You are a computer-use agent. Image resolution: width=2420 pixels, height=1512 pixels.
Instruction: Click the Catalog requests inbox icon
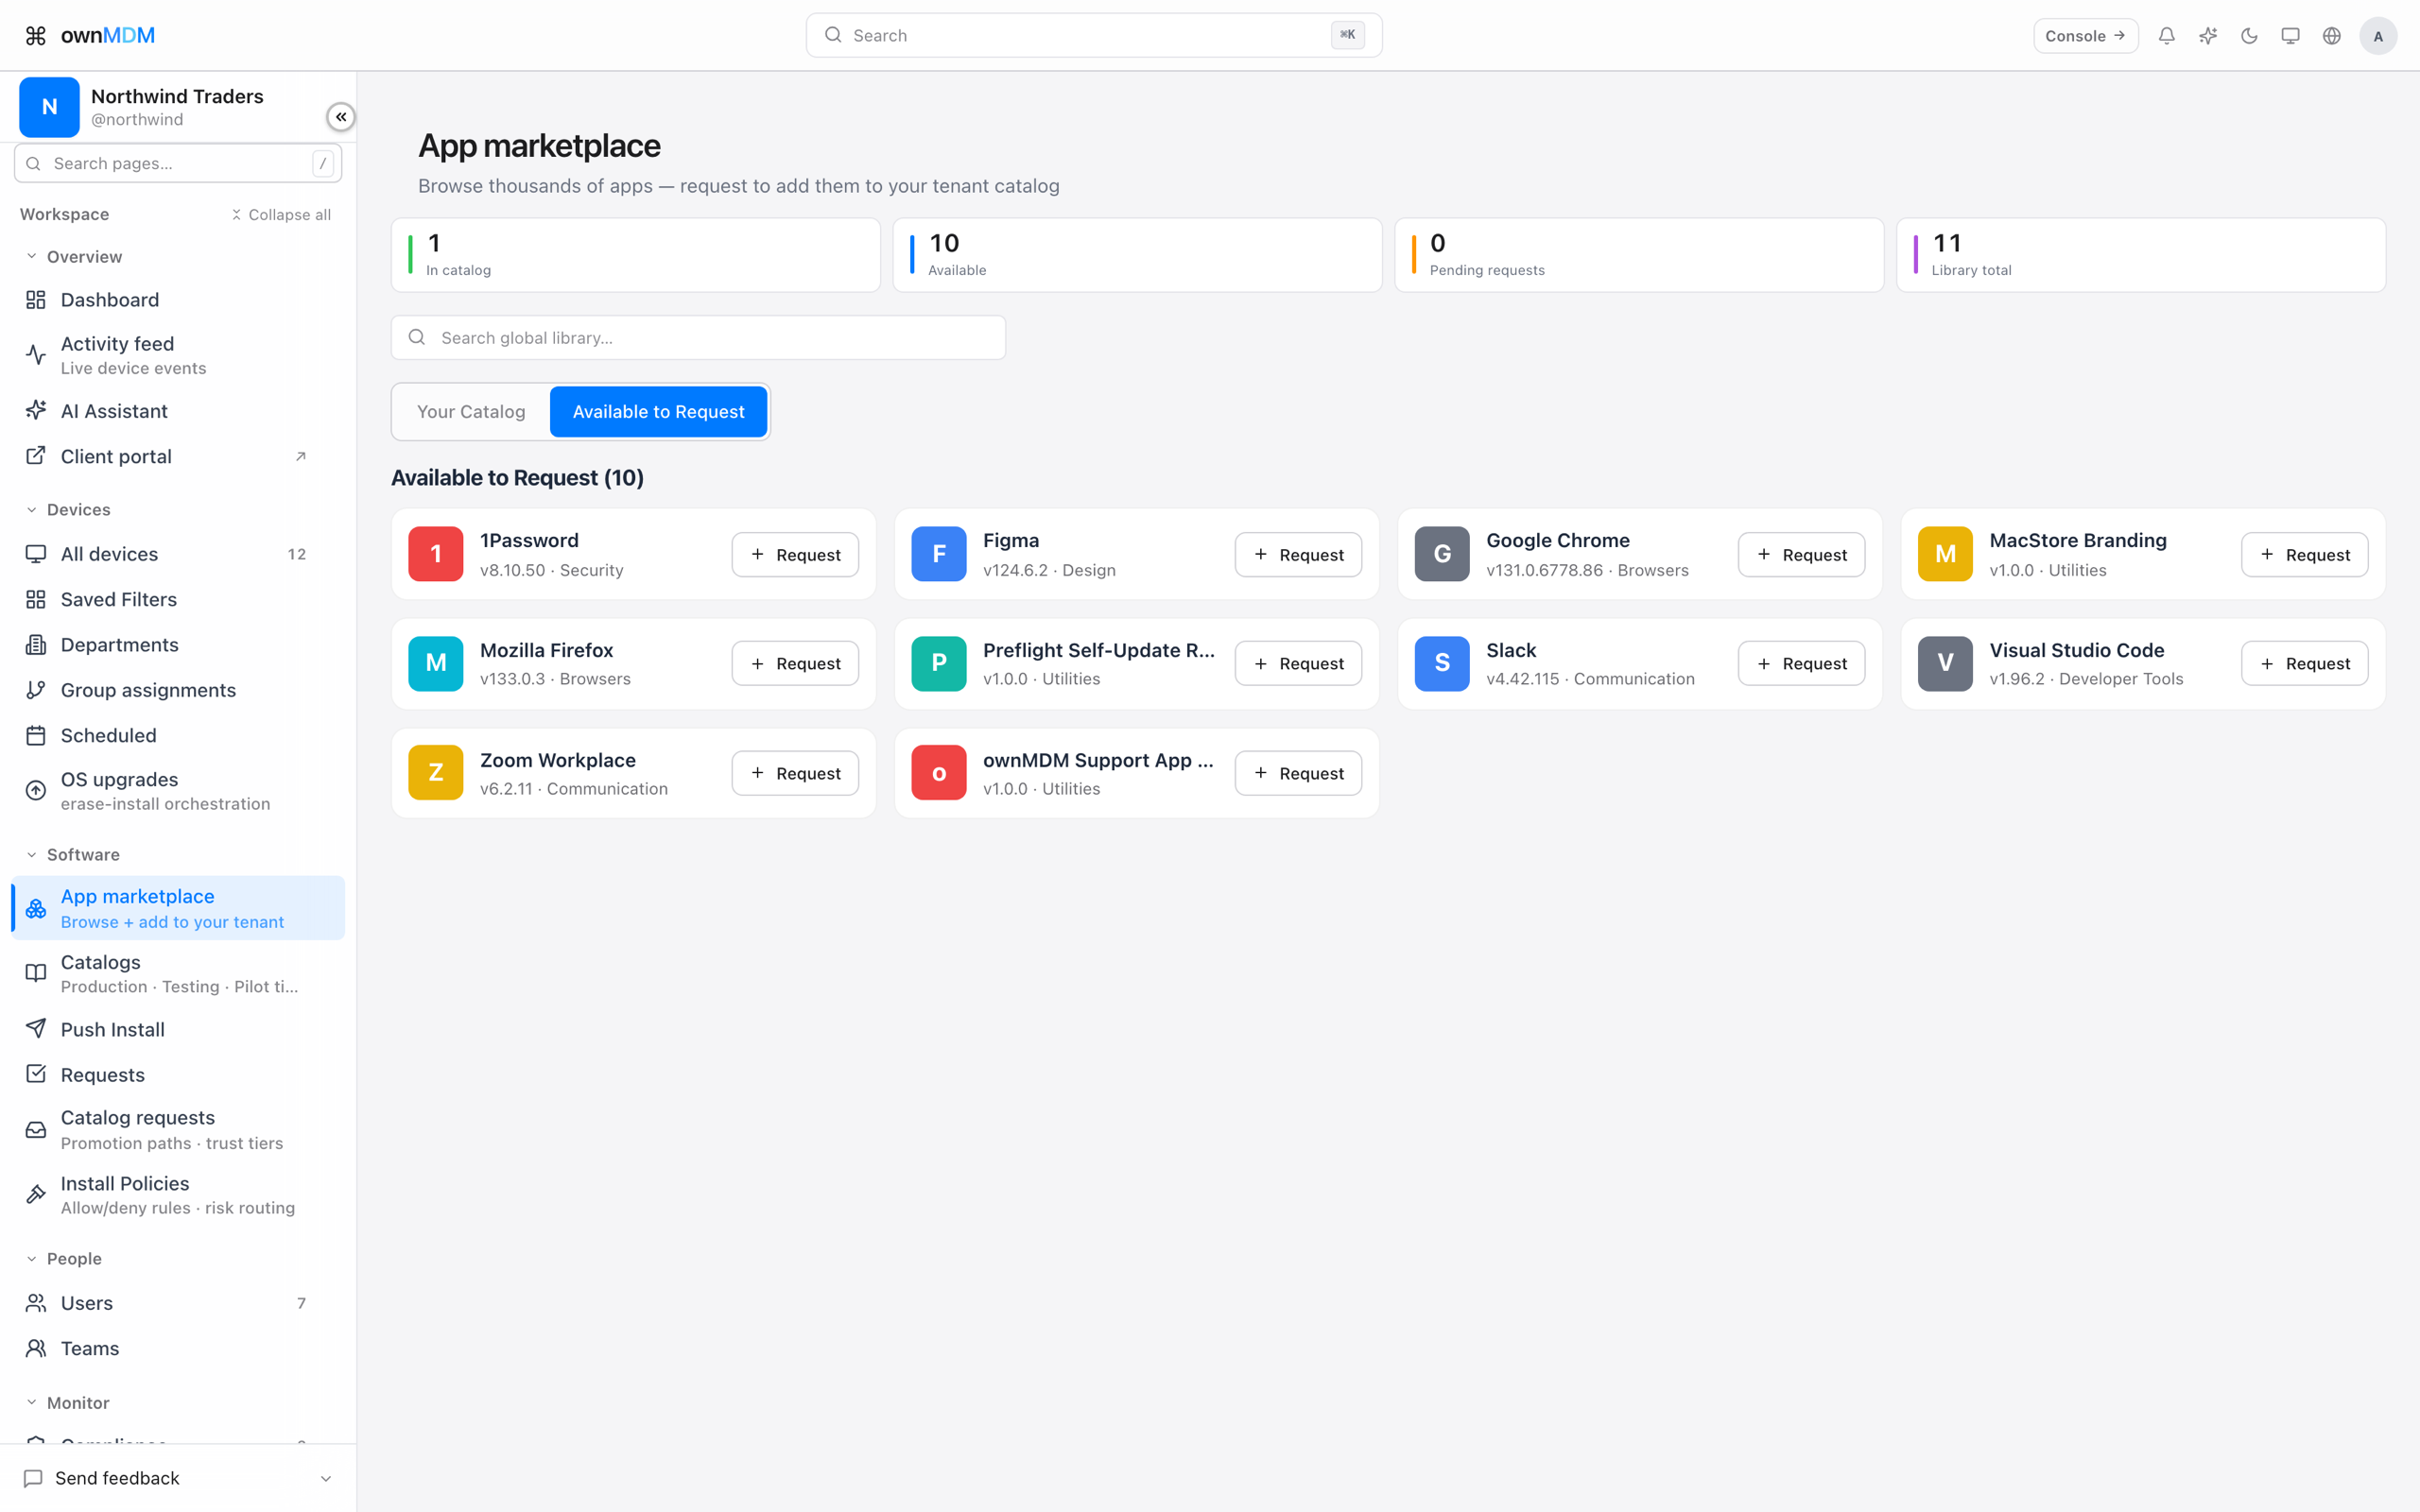coord(36,1130)
